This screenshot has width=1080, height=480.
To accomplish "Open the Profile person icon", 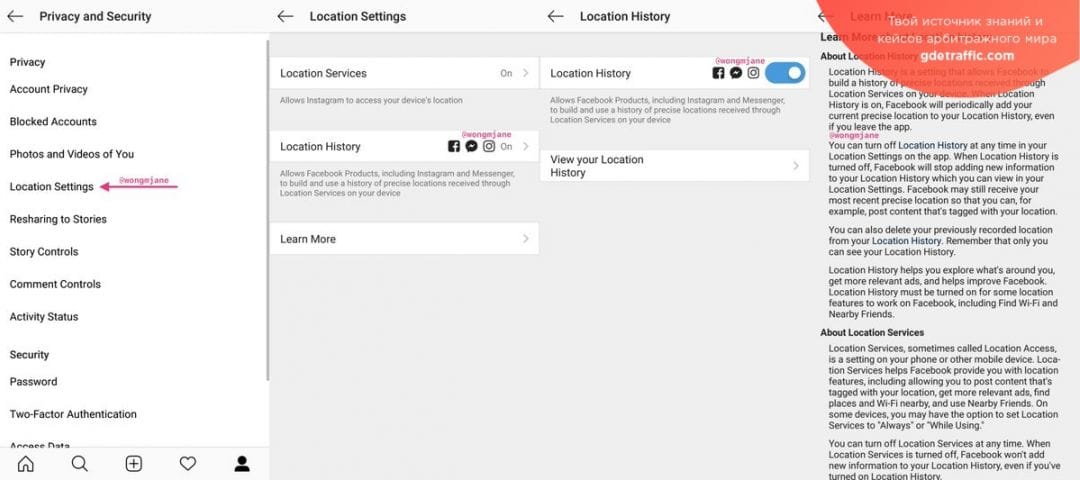I will (x=242, y=463).
